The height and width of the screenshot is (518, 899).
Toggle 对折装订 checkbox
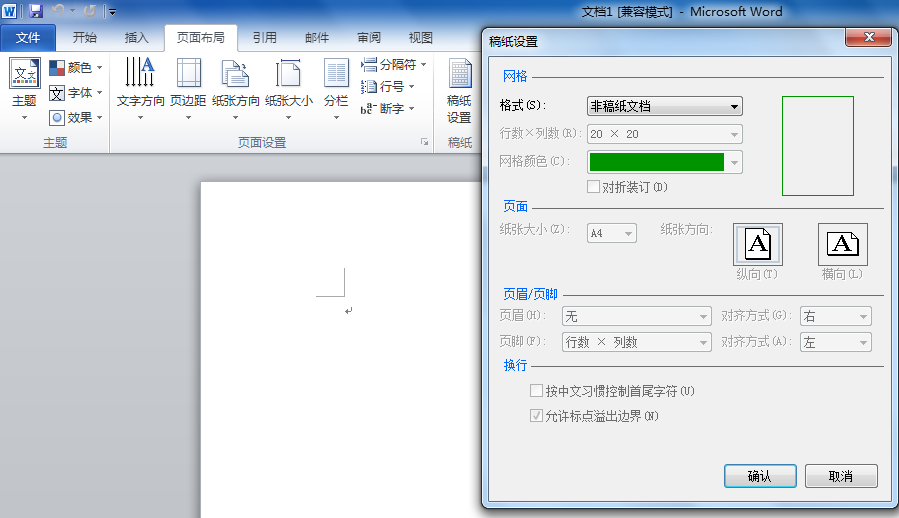point(593,186)
